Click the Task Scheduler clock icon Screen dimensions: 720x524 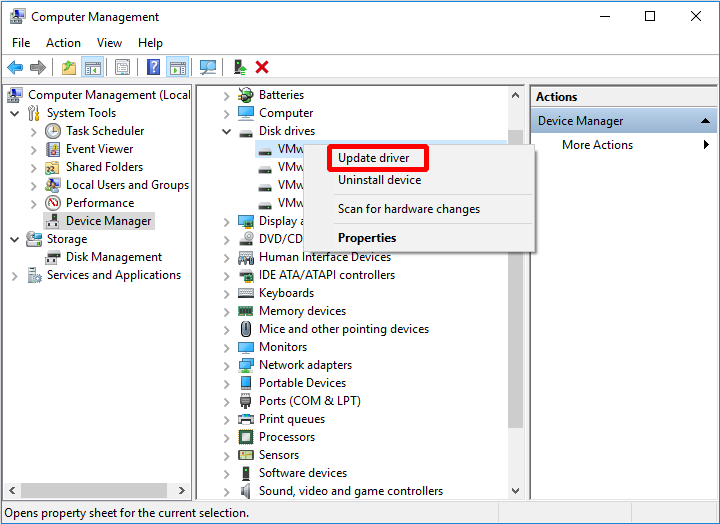(53, 131)
